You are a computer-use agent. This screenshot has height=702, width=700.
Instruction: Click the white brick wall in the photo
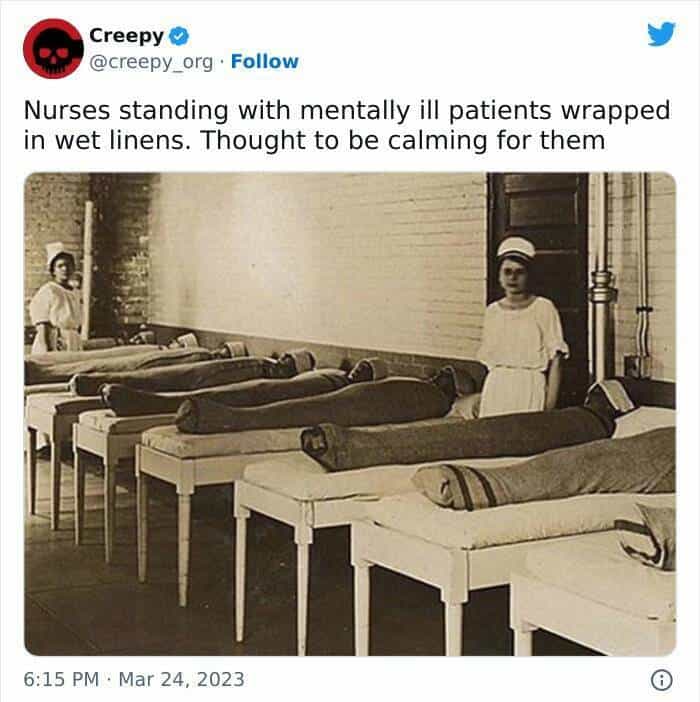[318, 255]
